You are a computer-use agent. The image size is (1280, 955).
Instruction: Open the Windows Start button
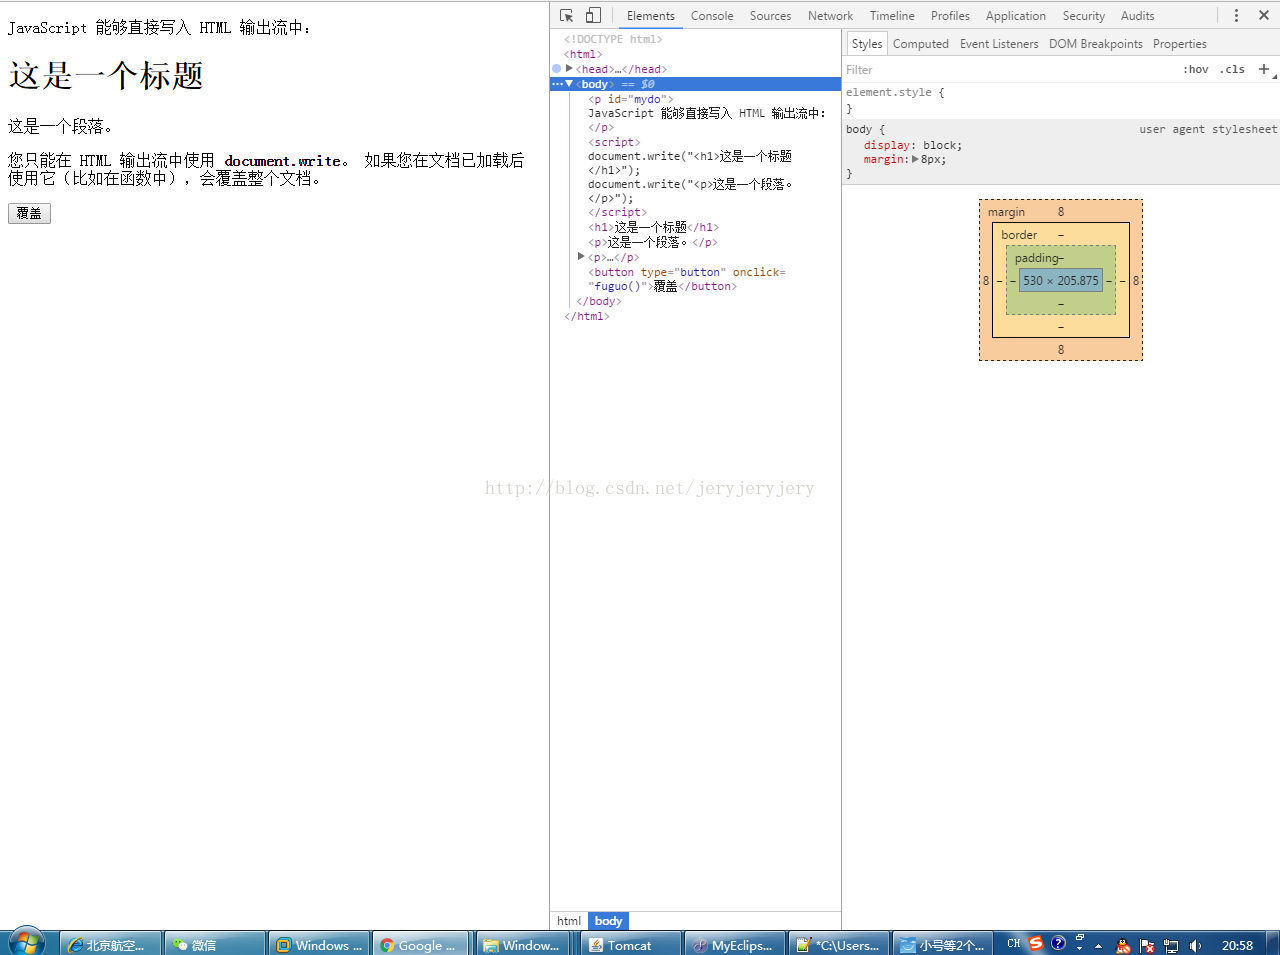(26, 943)
